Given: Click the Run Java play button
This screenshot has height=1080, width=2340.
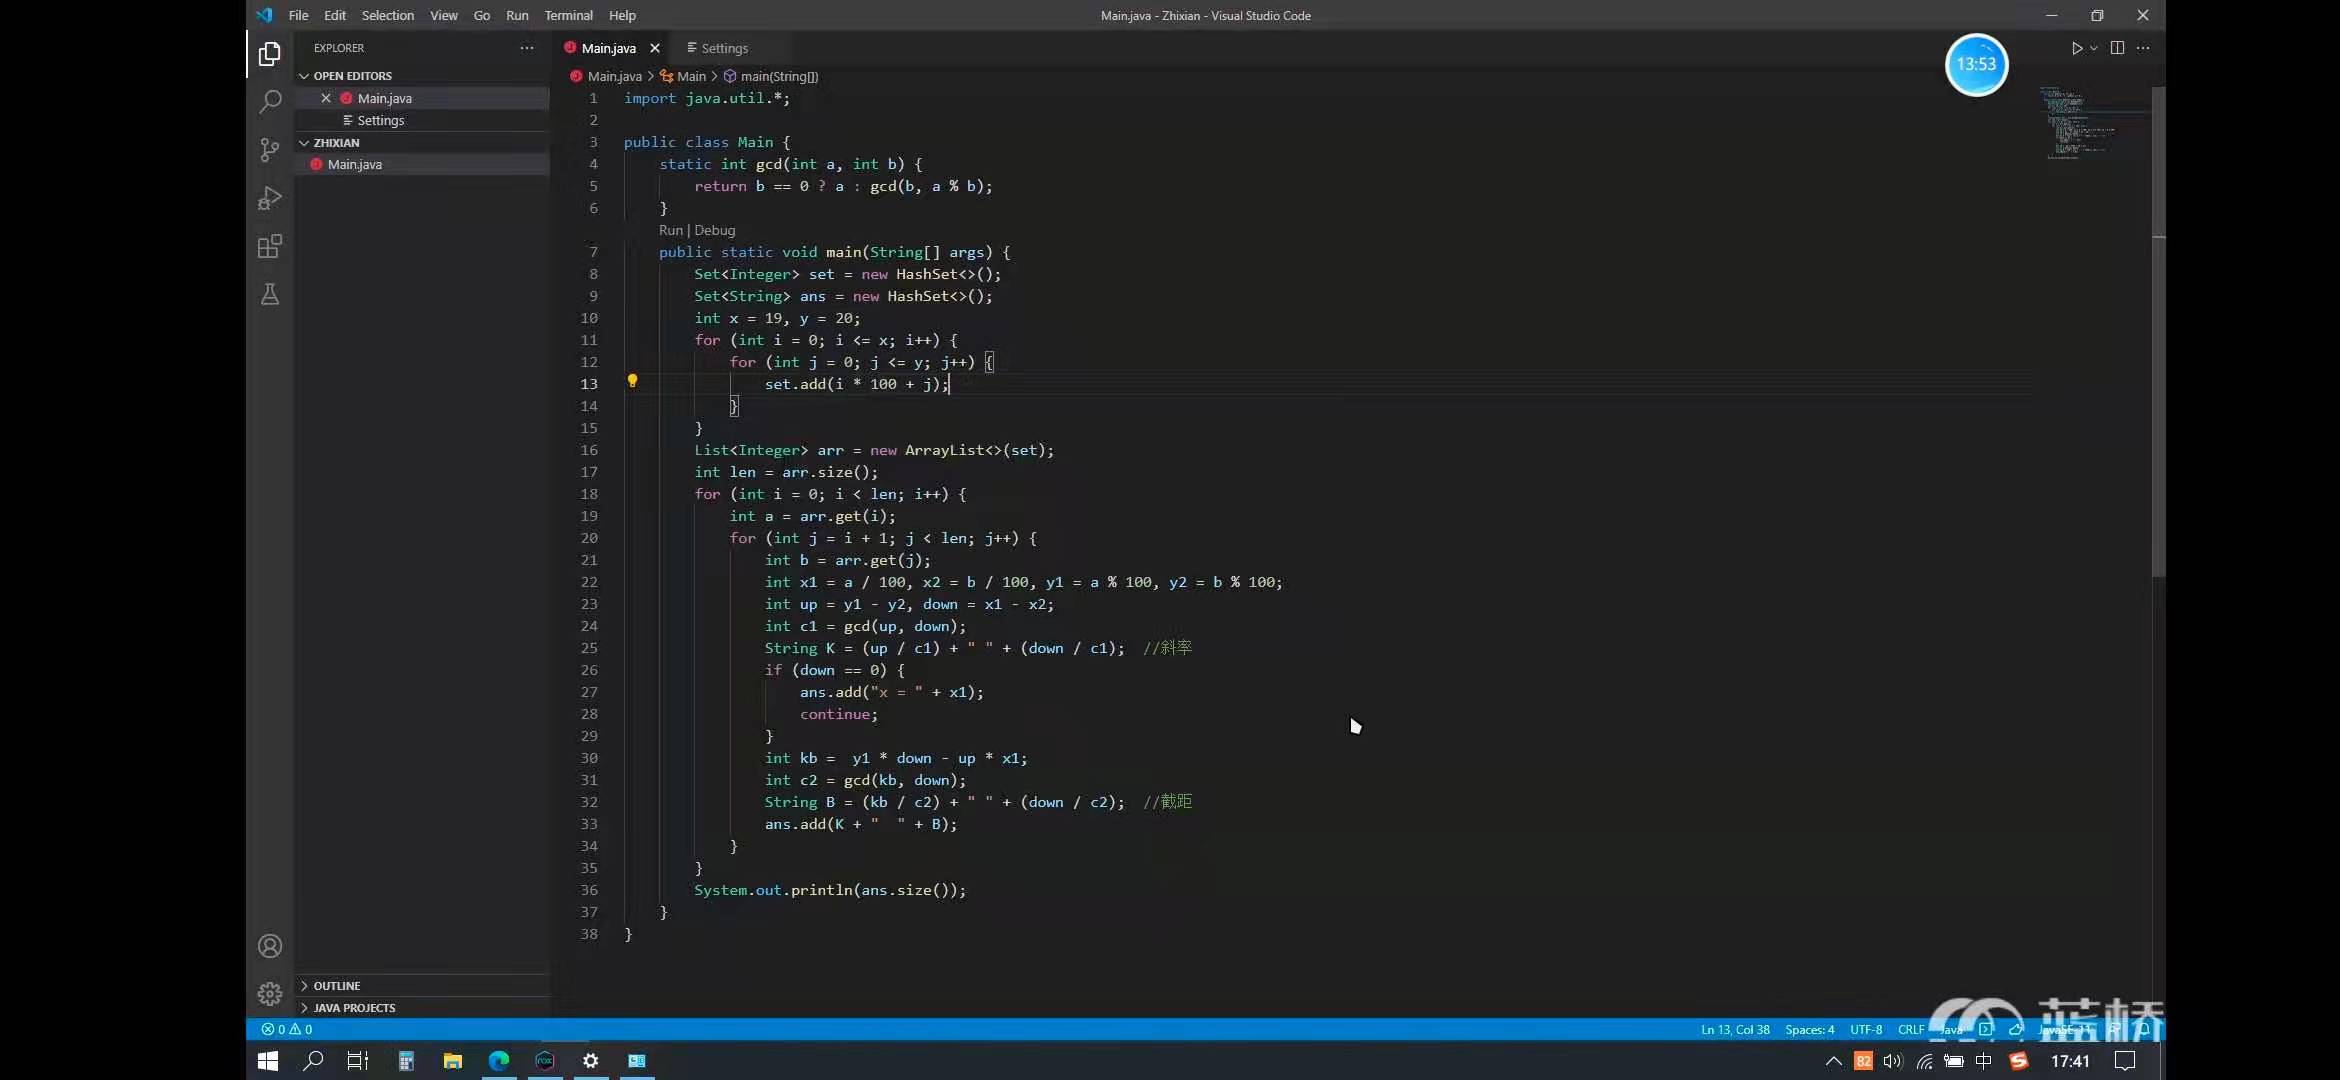Looking at the screenshot, I should (2076, 48).
